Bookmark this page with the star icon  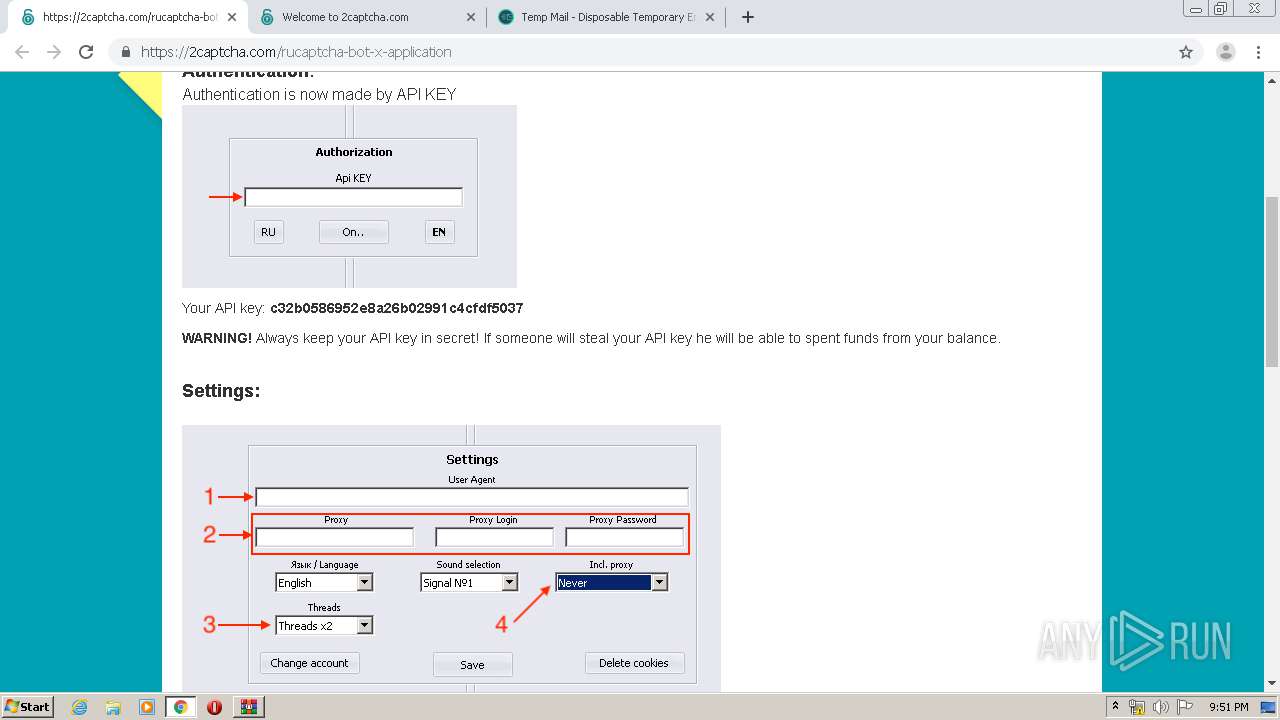coord(1186,52)
